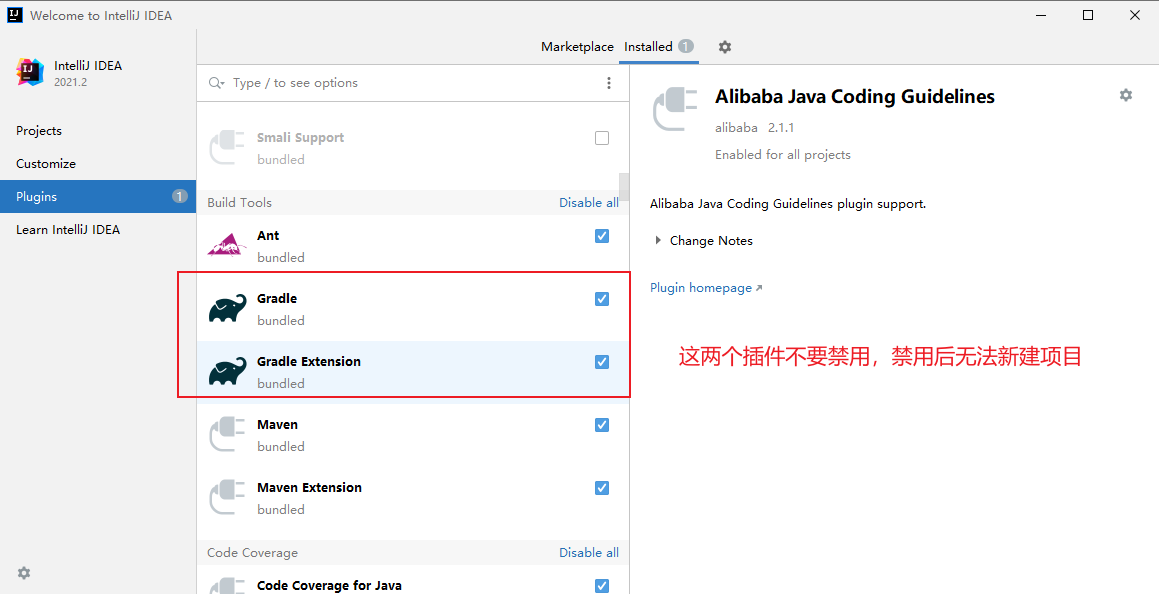Select the Gradle Extension elephant icon
Screen dimensions: 1159x594
(227, 372)
